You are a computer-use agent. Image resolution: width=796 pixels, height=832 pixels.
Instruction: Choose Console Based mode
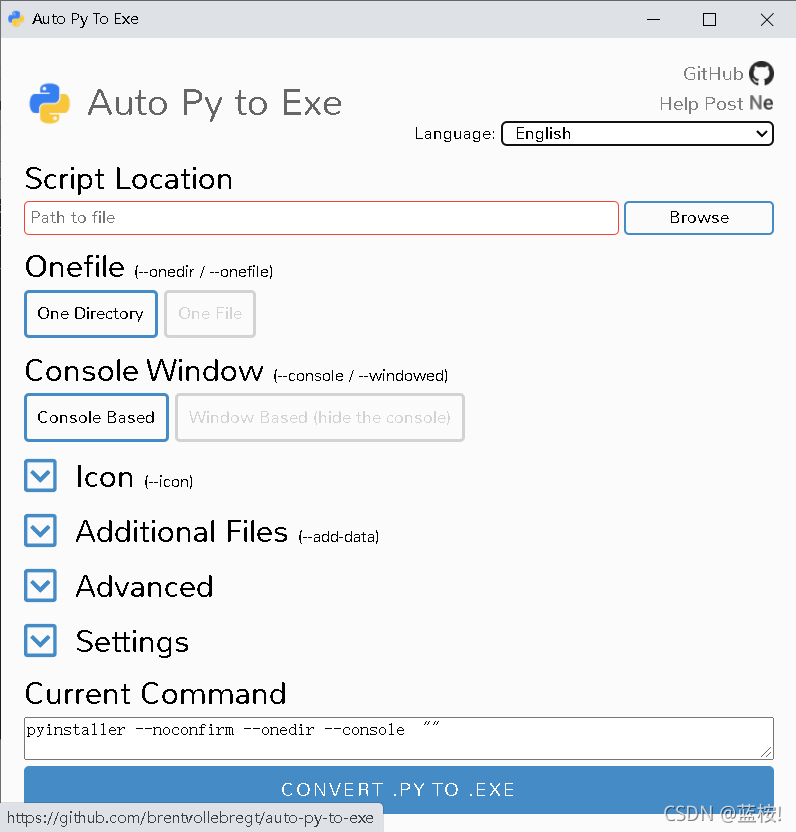(96, 418)
